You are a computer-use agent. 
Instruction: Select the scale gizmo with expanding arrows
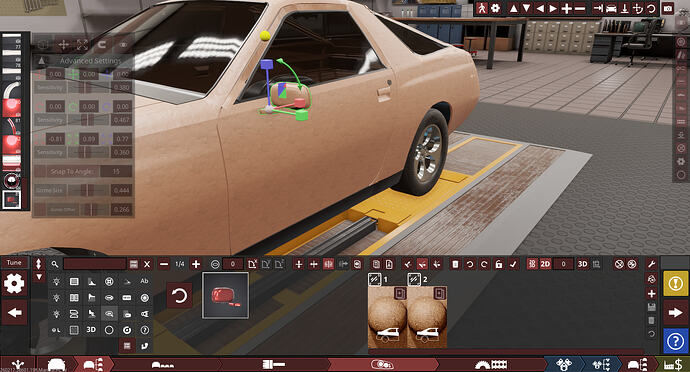click(x=82, y=44)
